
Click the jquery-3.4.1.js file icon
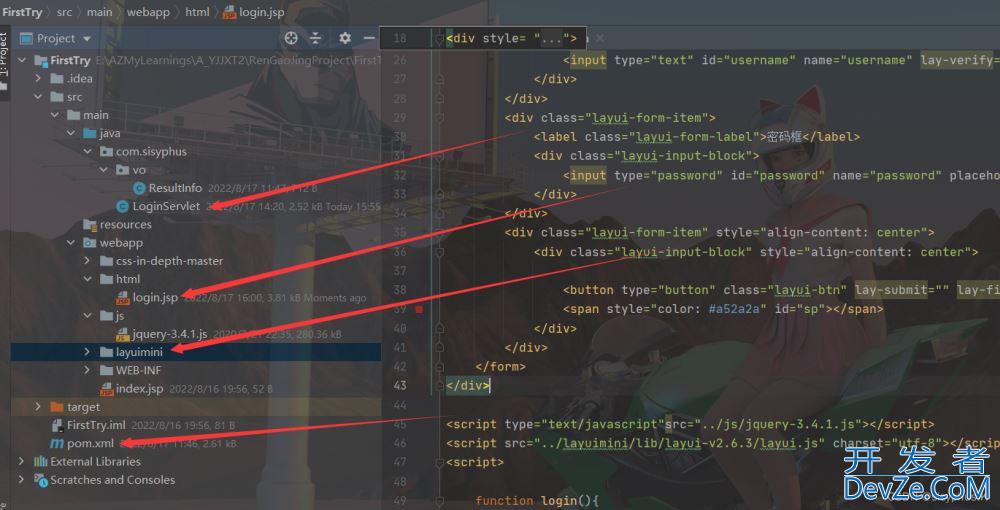tap(122, 334)
